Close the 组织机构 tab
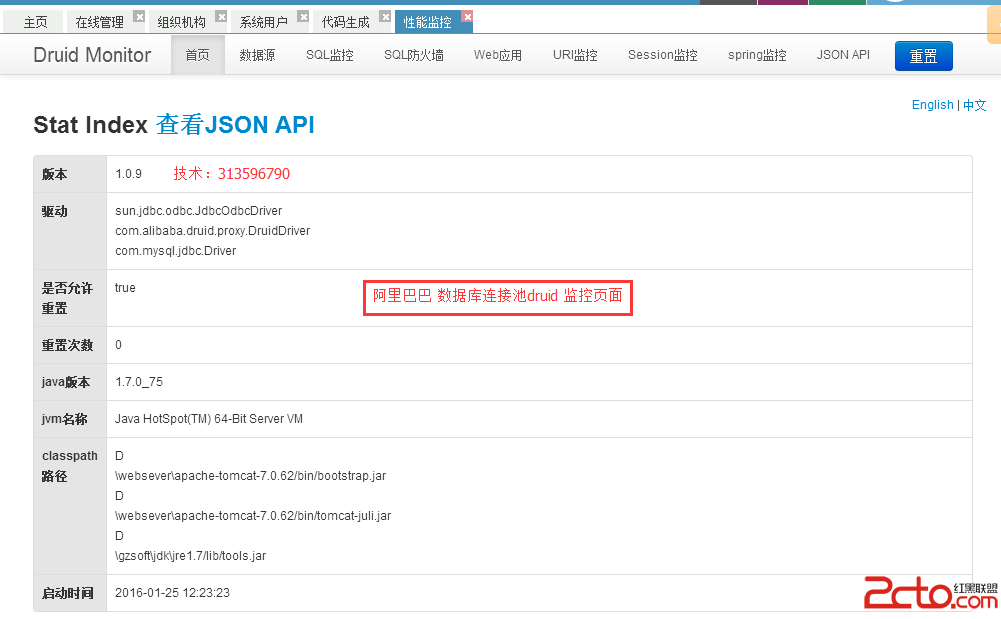This screenshot has height=619, width=1001. coord(221,17)
